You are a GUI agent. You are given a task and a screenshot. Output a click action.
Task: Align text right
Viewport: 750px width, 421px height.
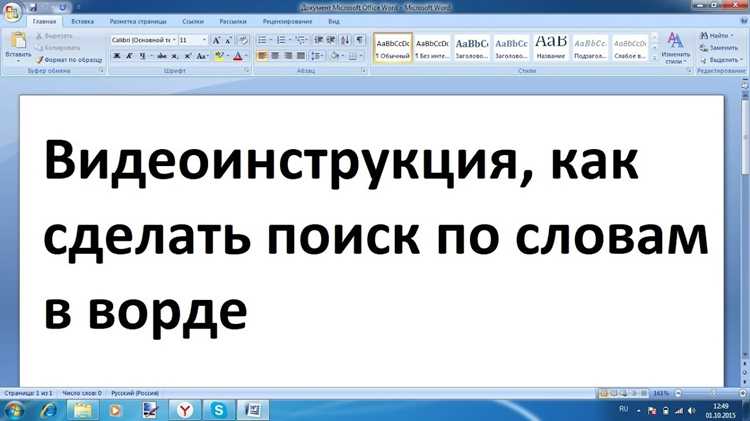[x=288, y=56]
